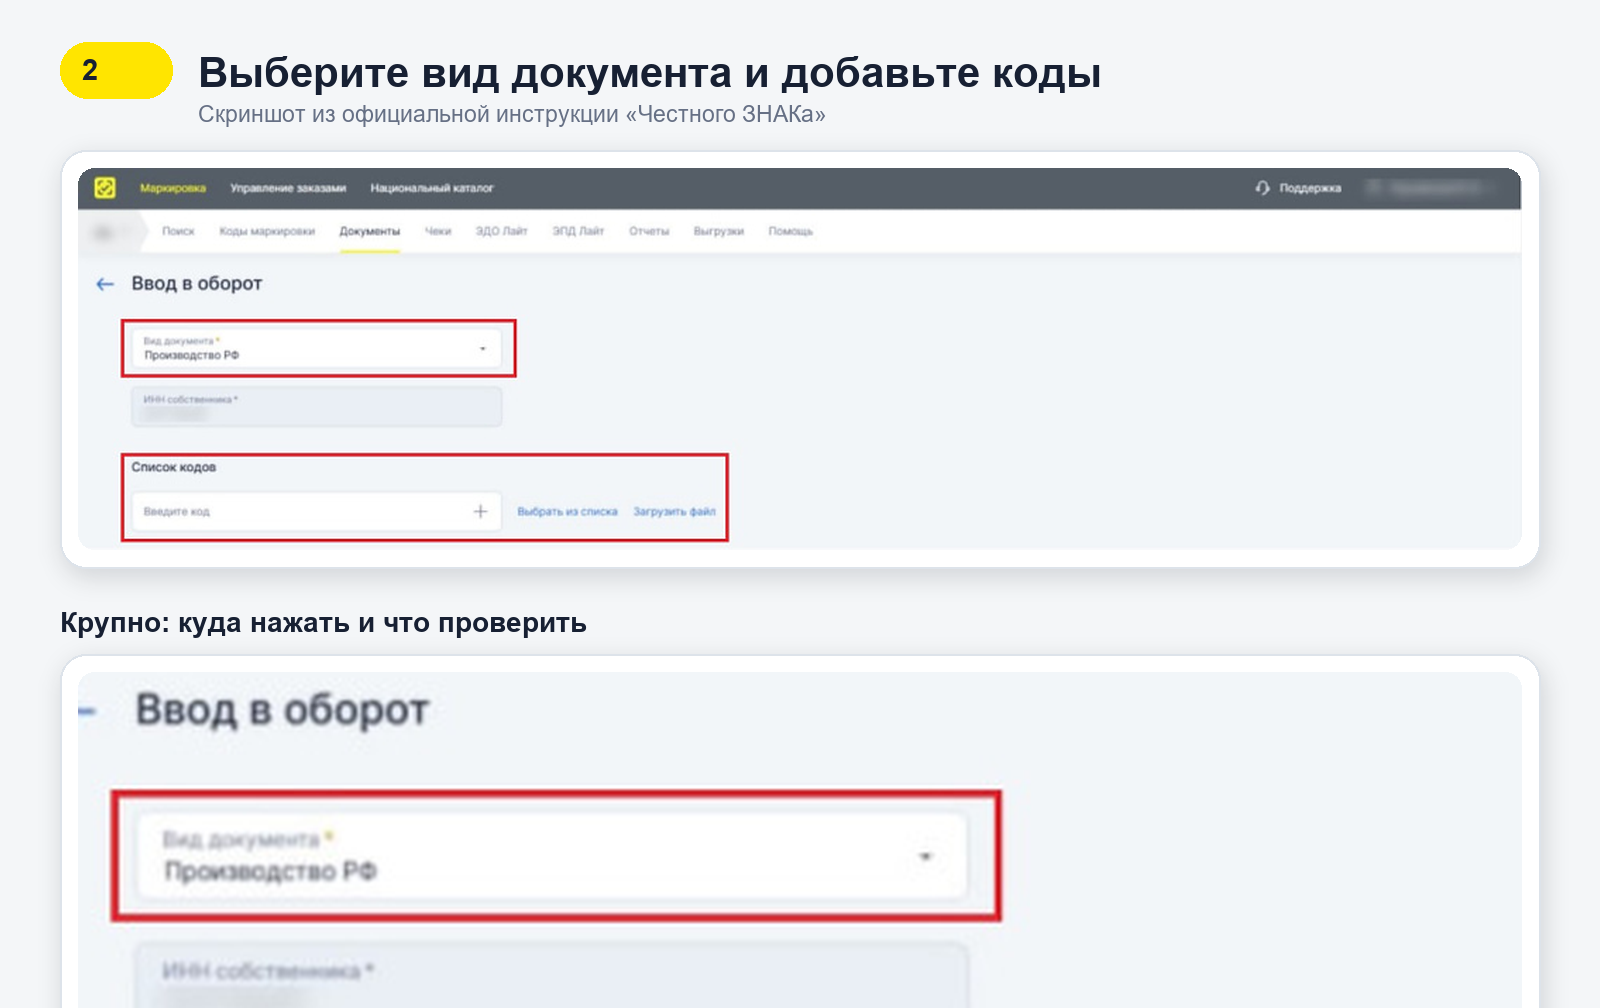Open Национальный каталог in top bar
1600x1008 pixels.
(432, 188)
